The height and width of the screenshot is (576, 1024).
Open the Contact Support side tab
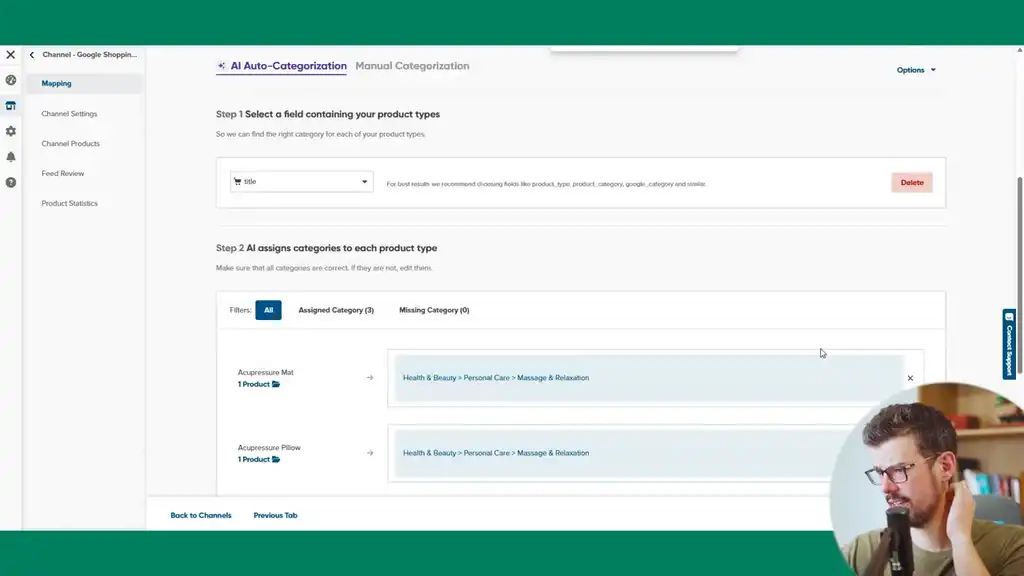click(x=1008, y=340)
